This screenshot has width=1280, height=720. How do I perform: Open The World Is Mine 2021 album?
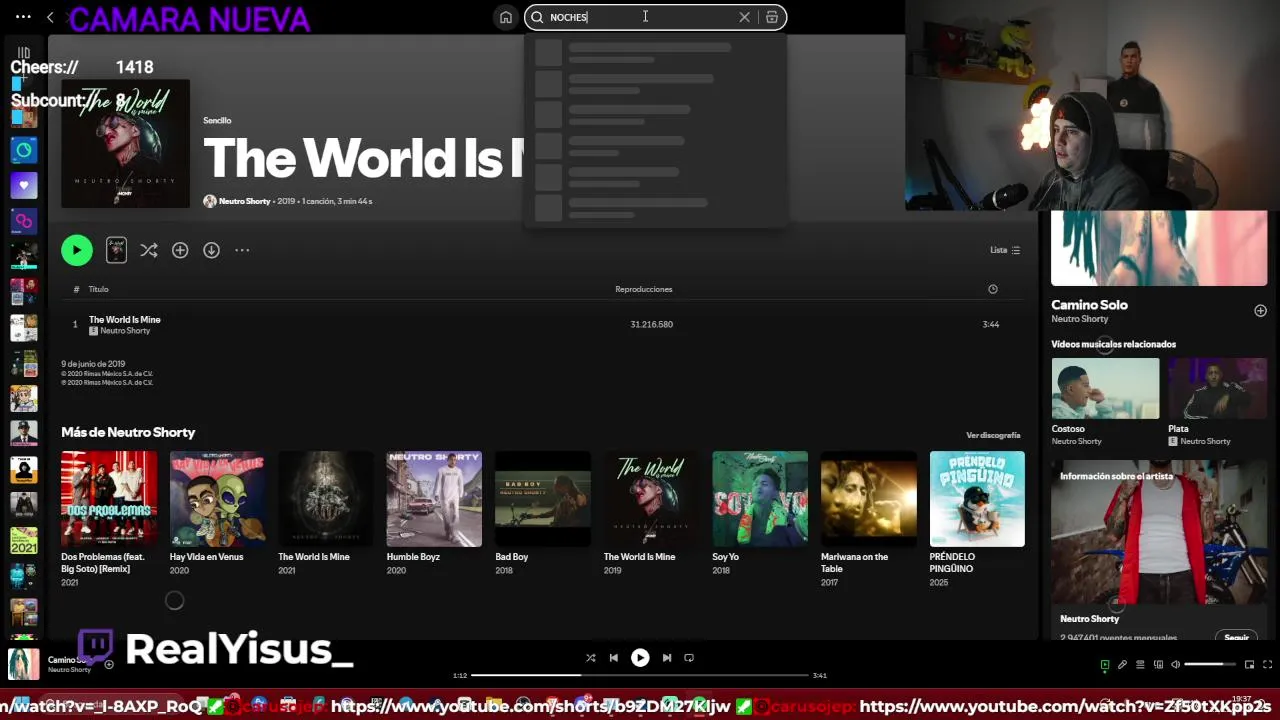[x=326, y=513]
